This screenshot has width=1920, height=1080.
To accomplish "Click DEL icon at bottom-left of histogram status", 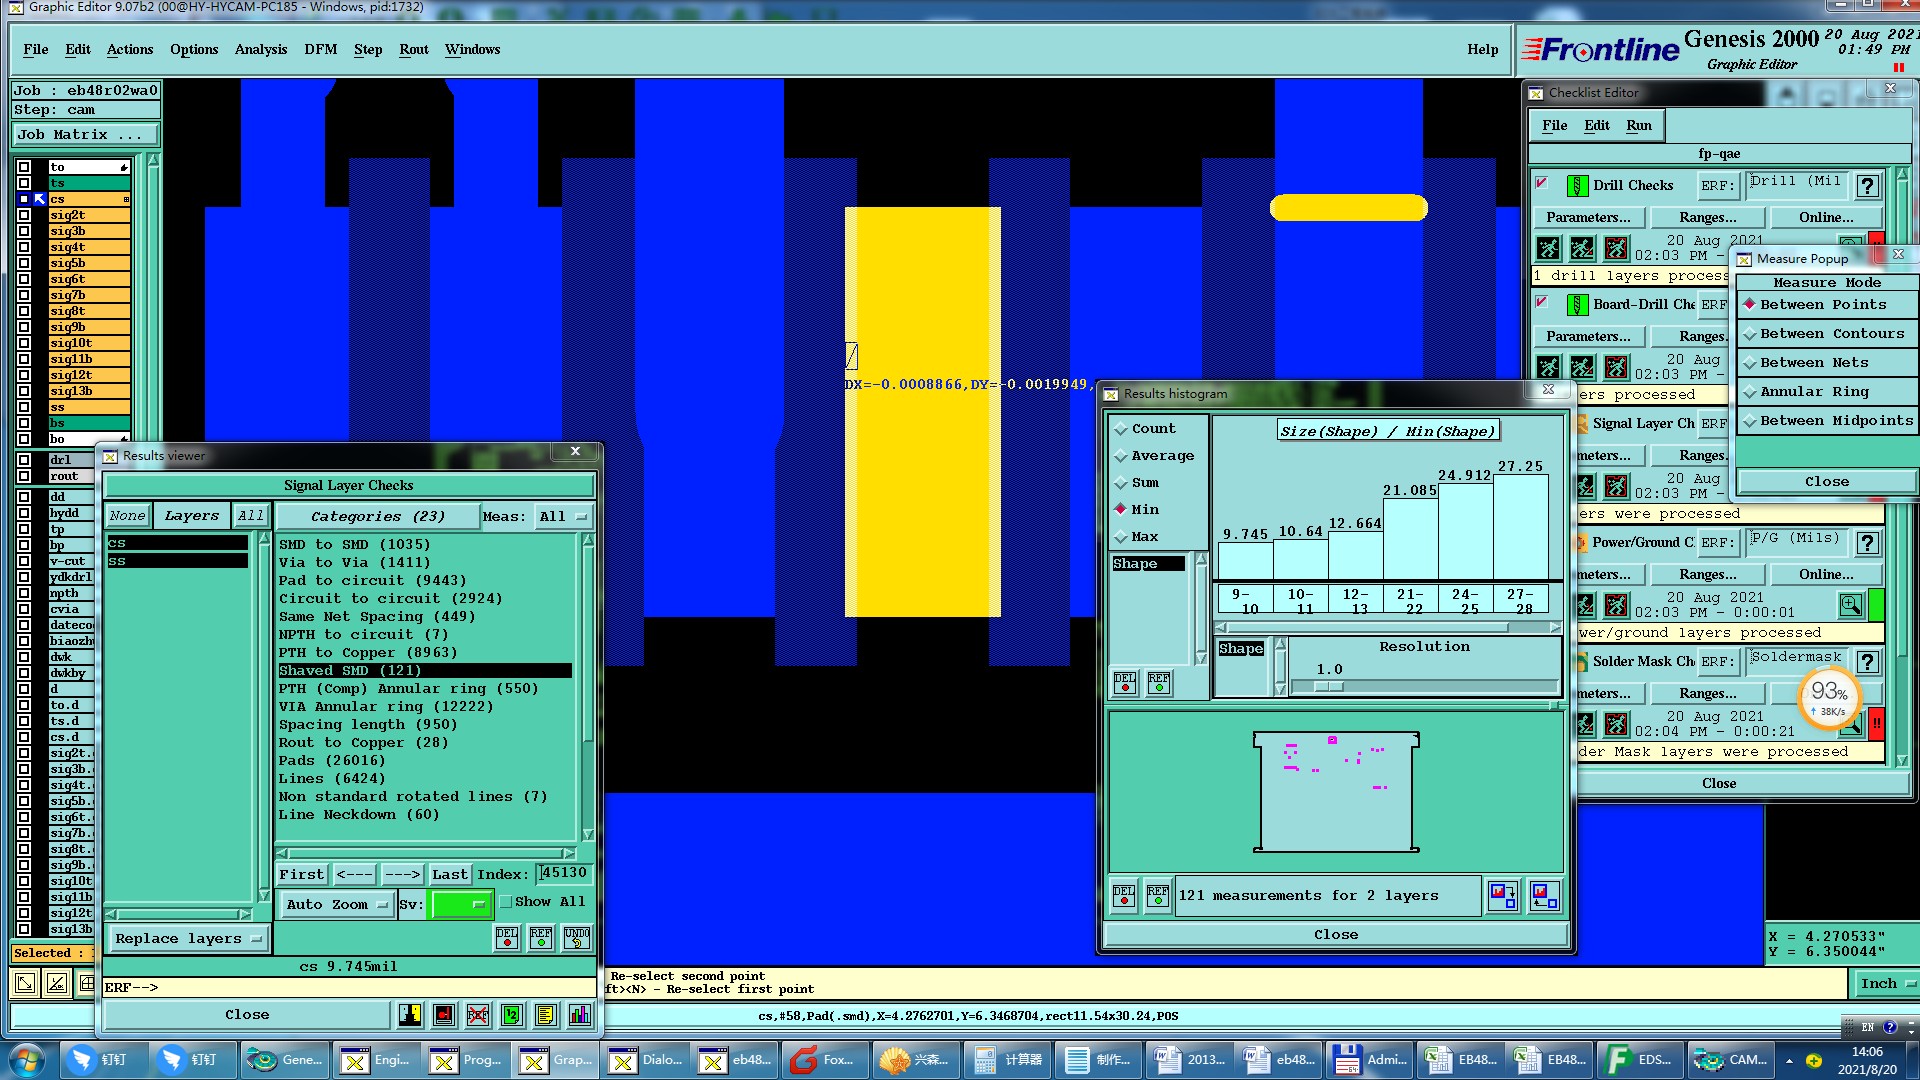I will coord(1124,895).
